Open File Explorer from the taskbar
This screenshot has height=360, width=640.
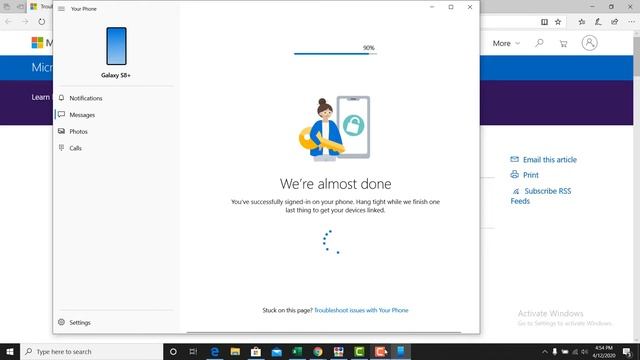pos(235,351)
